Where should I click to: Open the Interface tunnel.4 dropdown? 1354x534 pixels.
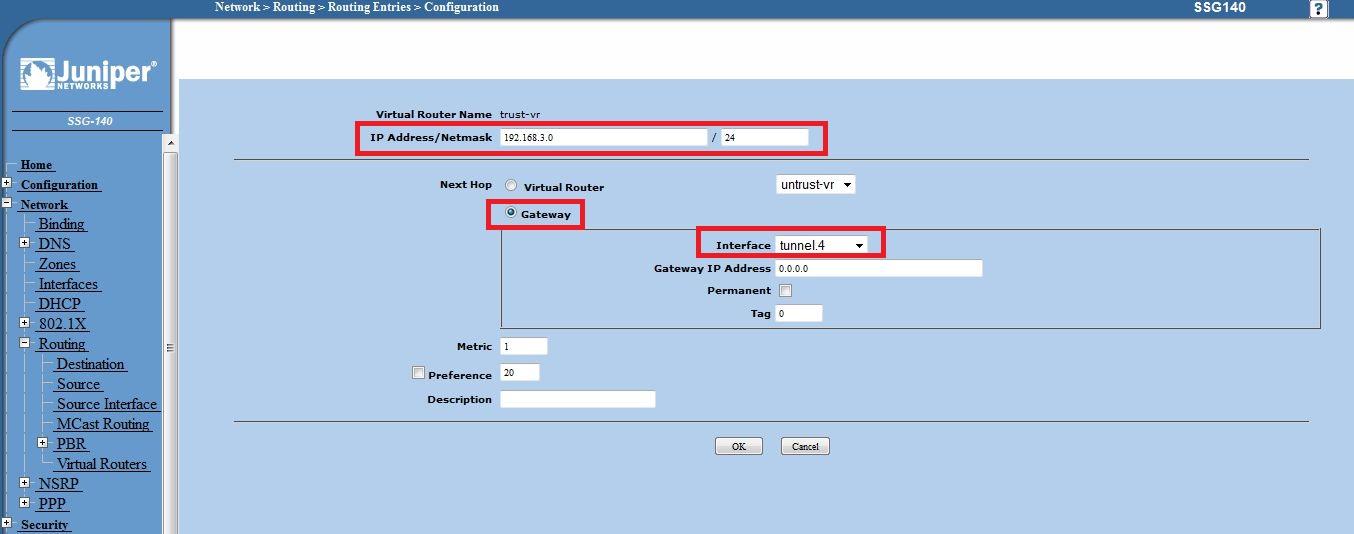(822, 245)
